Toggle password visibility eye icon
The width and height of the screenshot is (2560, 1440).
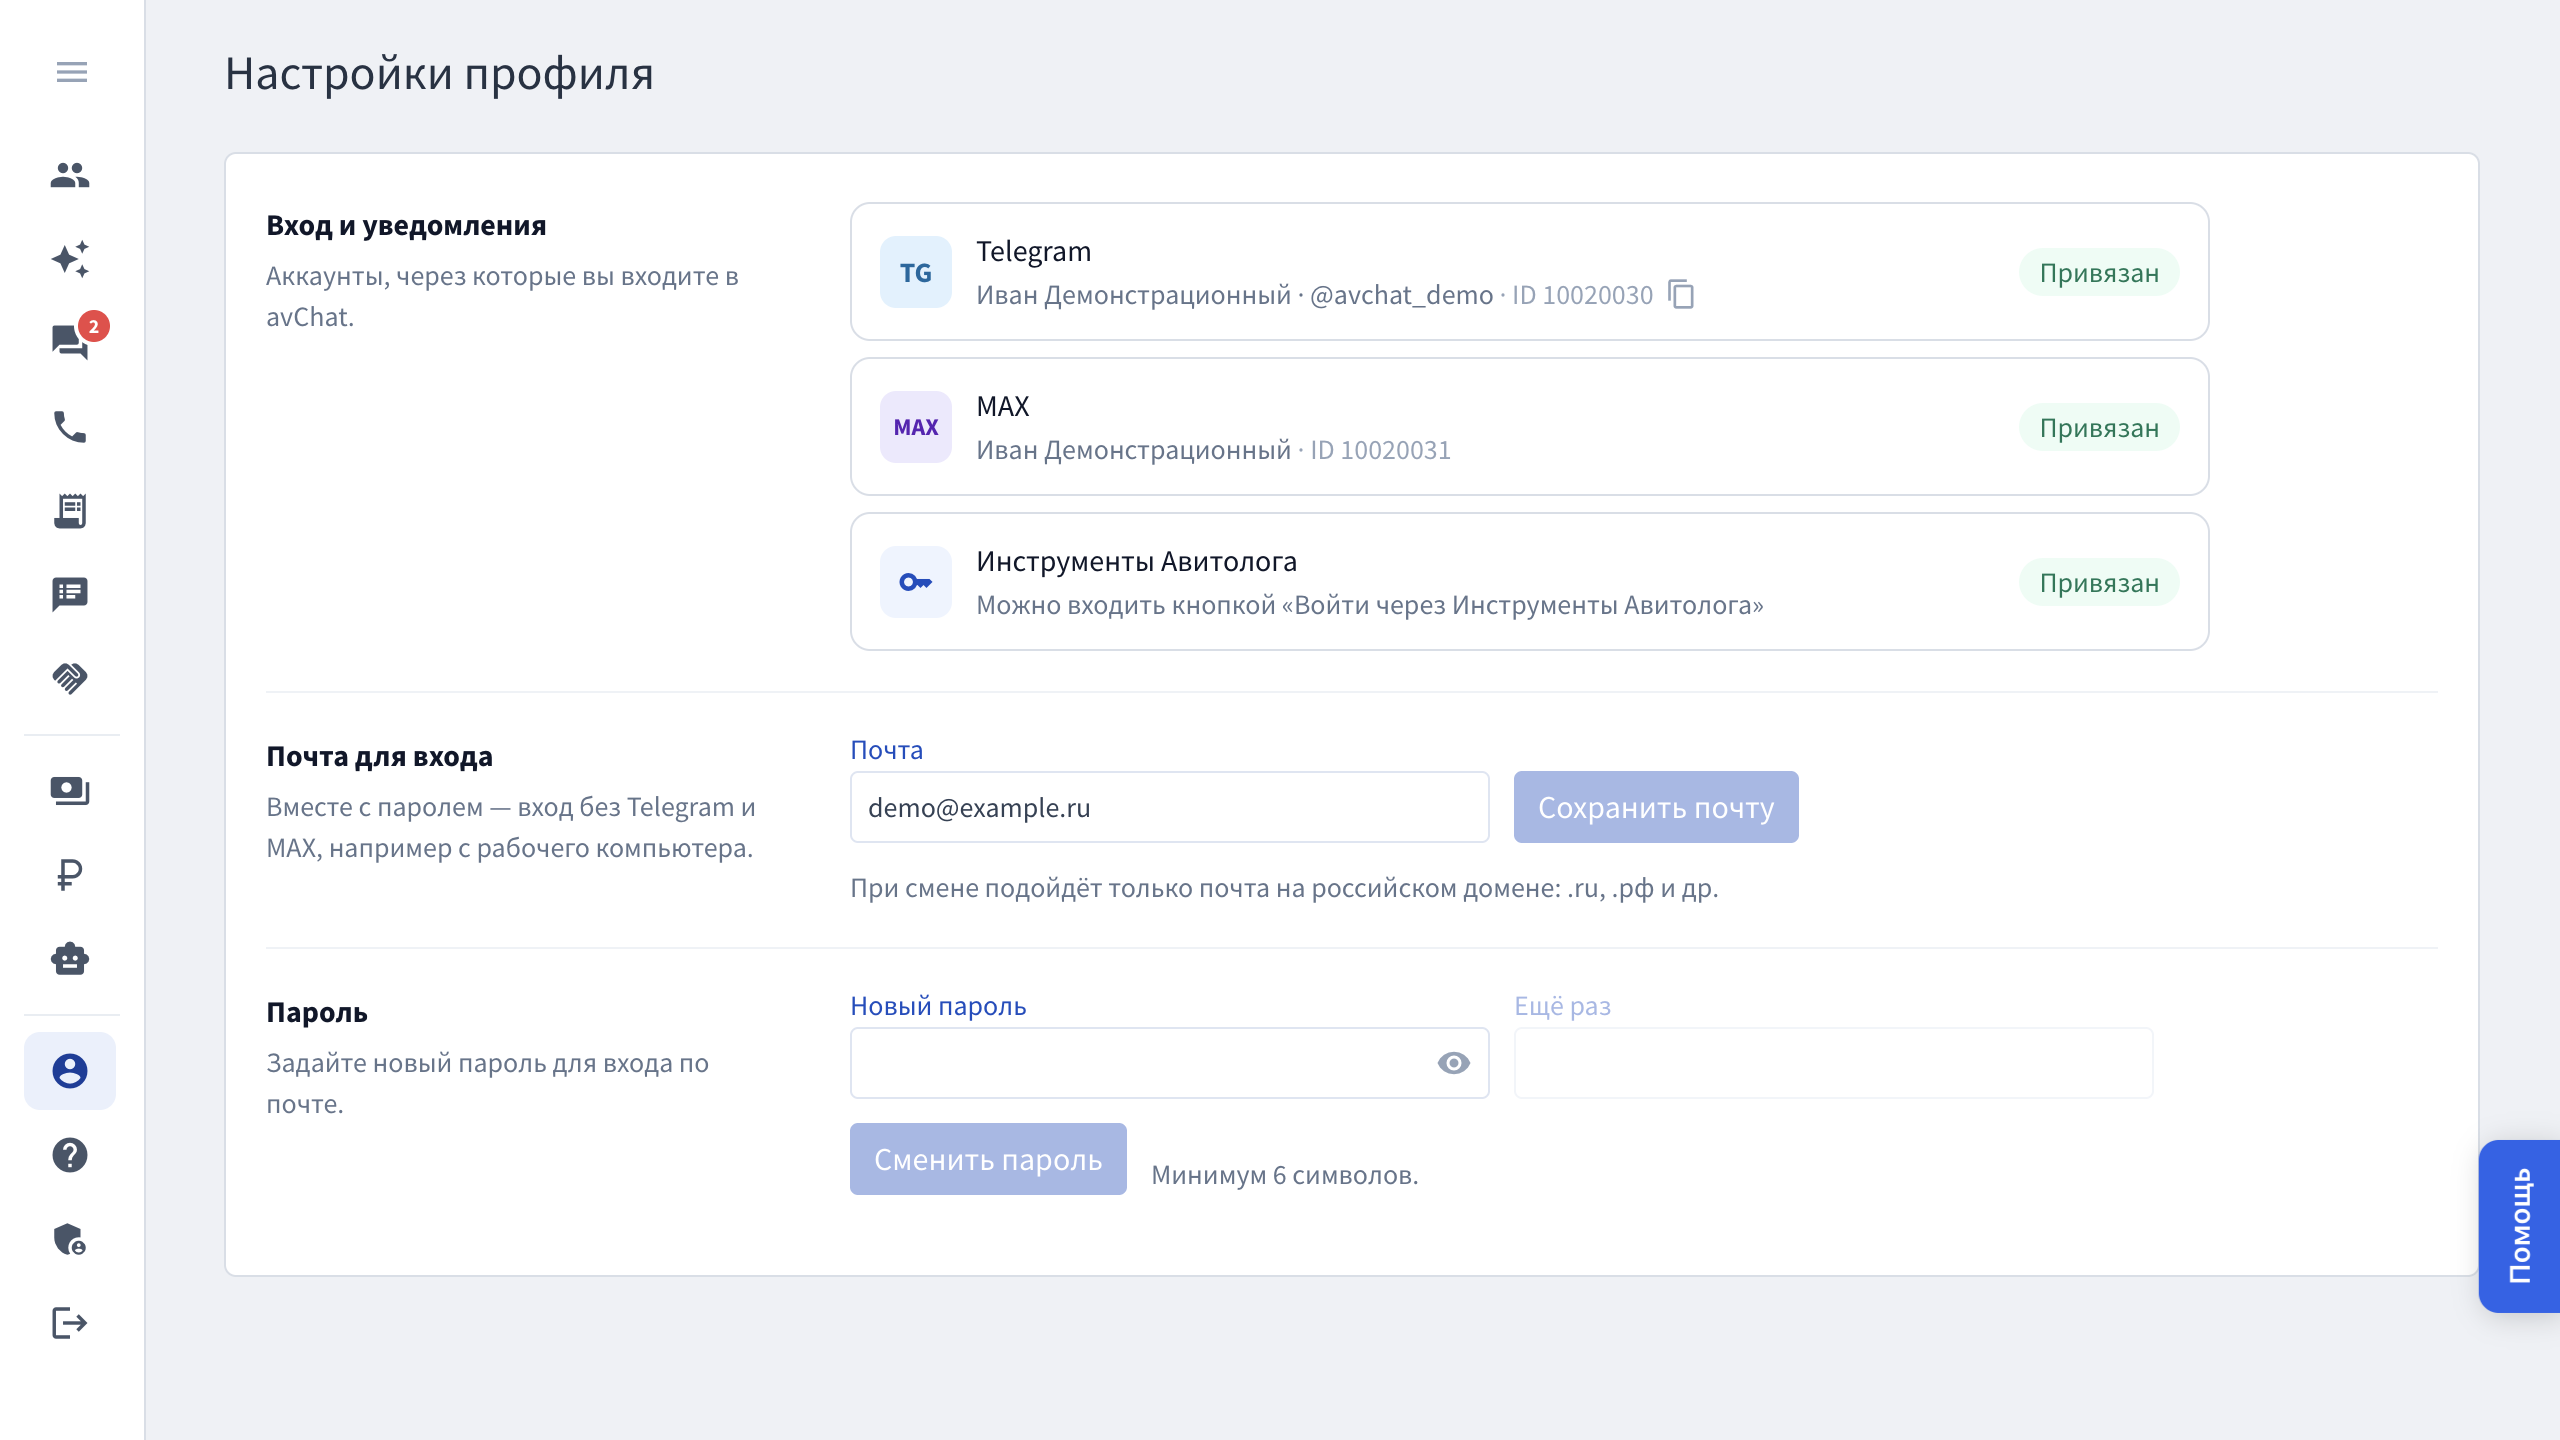pyautogui.click(x=1453, y=1063)
